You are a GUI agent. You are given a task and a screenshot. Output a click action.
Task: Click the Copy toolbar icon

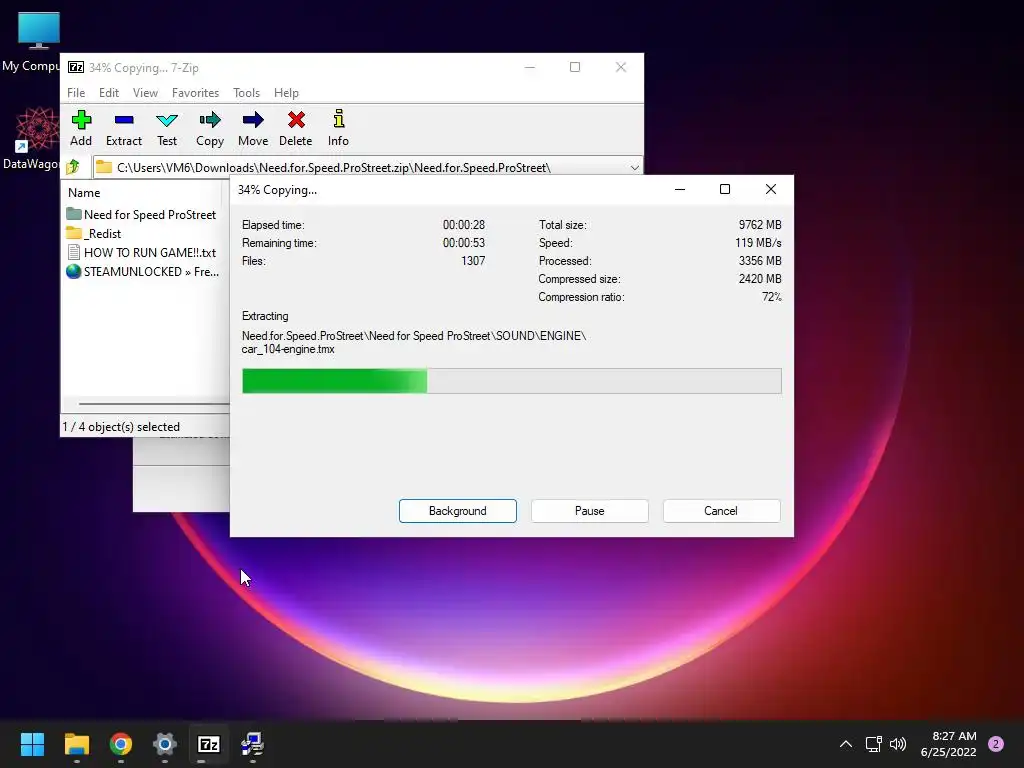coord(210,128)
